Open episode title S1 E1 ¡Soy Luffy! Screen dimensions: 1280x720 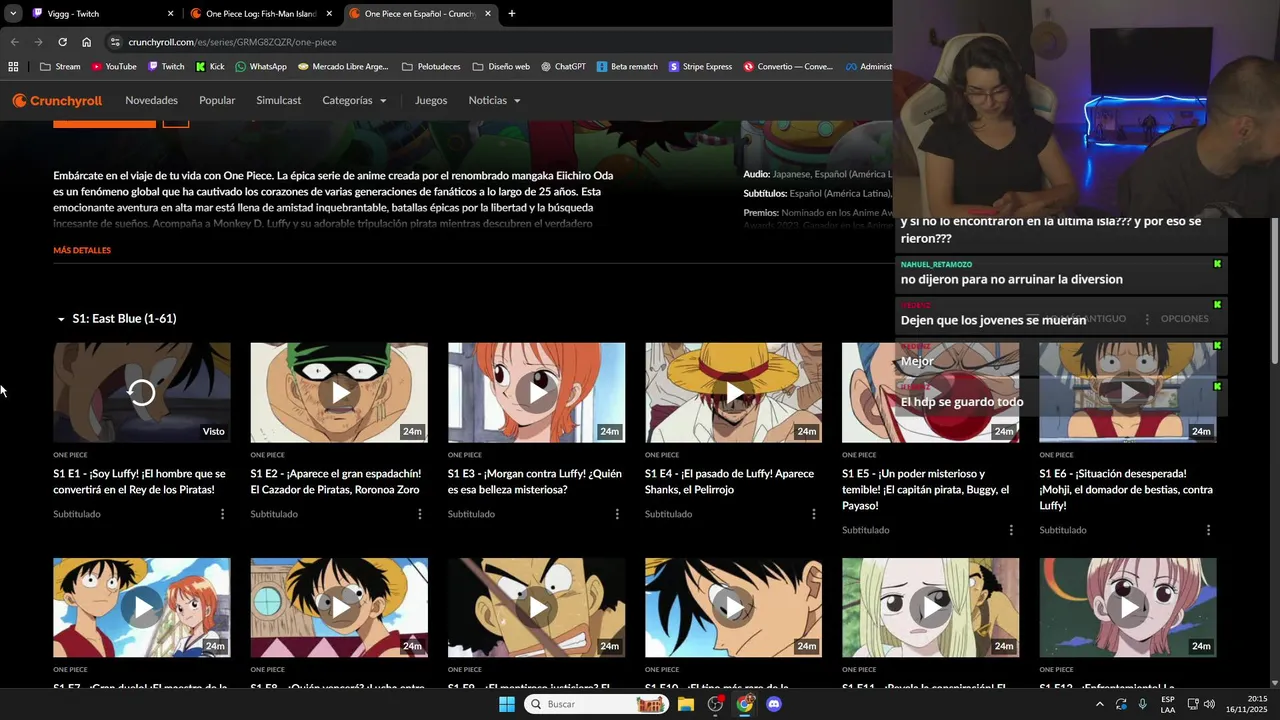pos(139,482)
